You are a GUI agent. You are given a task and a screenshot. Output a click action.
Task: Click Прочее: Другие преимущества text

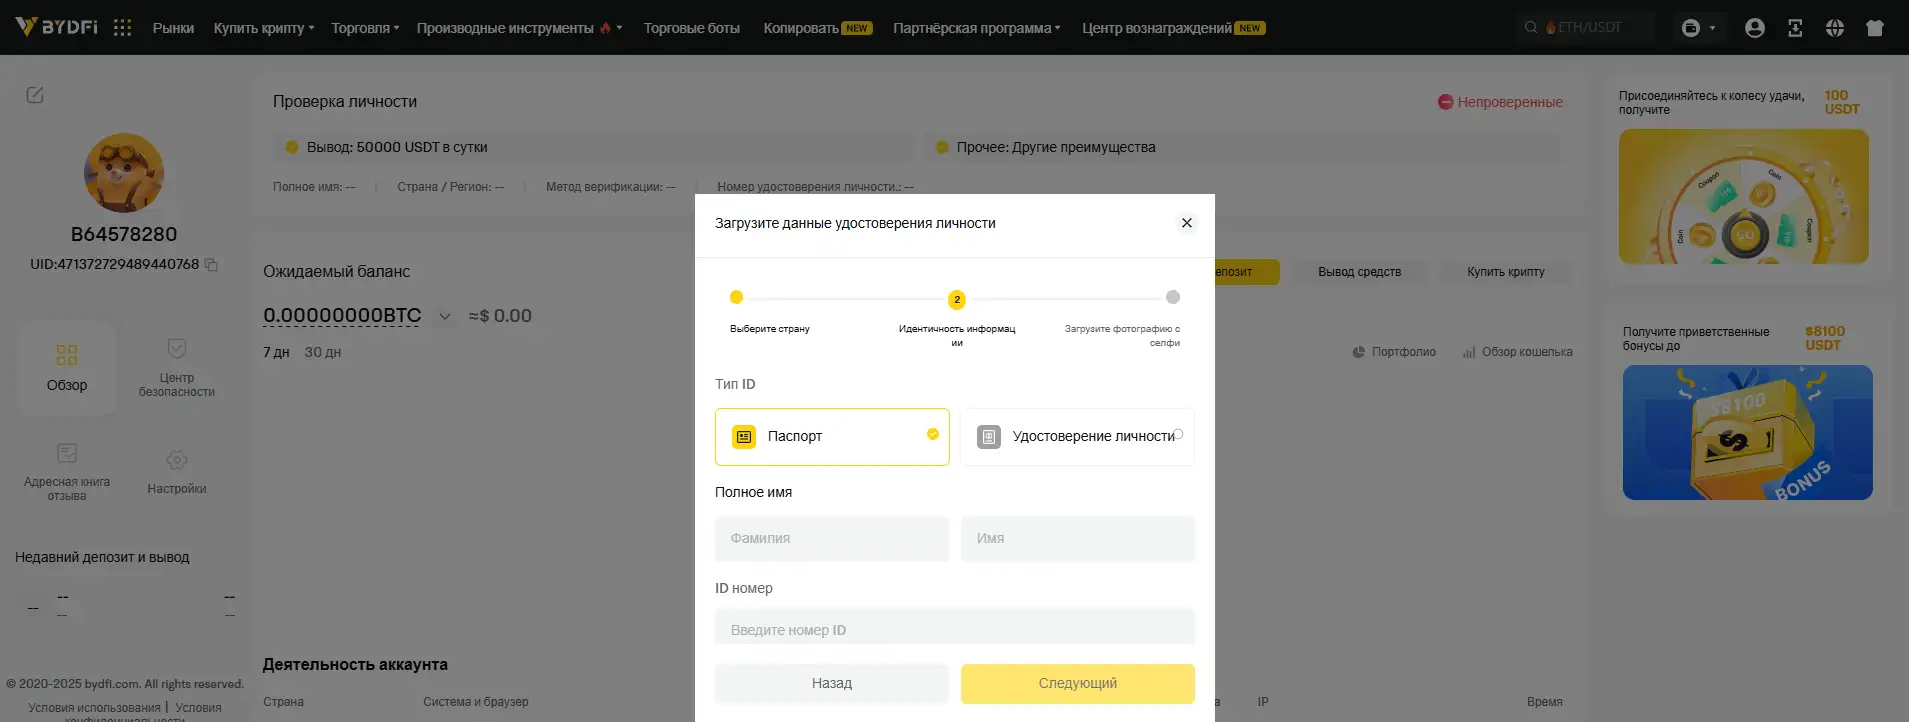tap(1056, 147)
